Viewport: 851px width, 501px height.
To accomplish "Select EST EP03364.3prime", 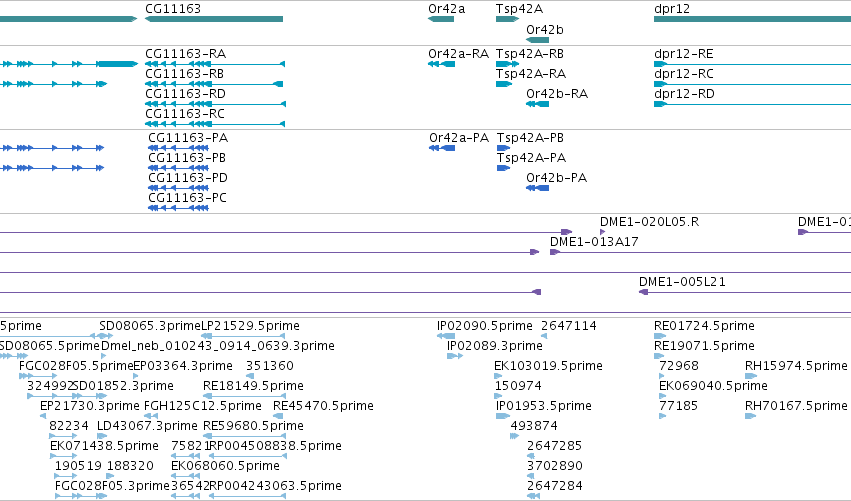I will [x=182, y=366].
